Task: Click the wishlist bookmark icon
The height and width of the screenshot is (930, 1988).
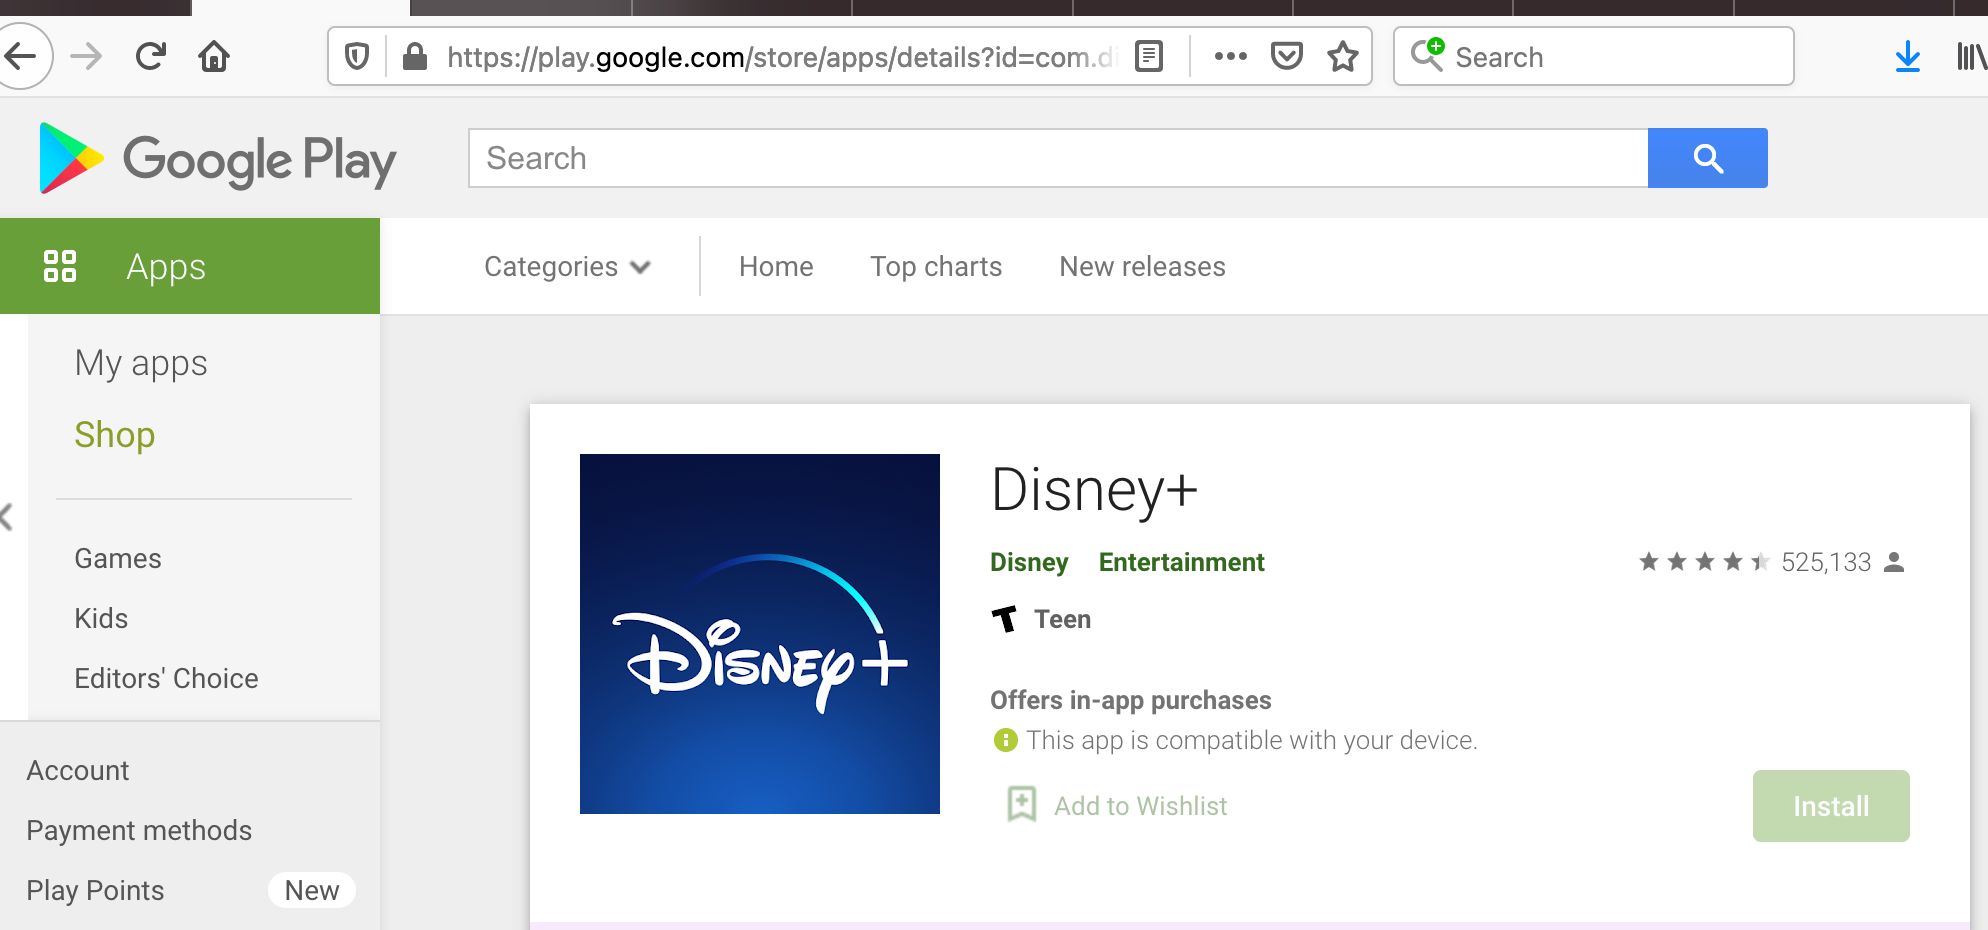Action: [x=1022, y=804]
